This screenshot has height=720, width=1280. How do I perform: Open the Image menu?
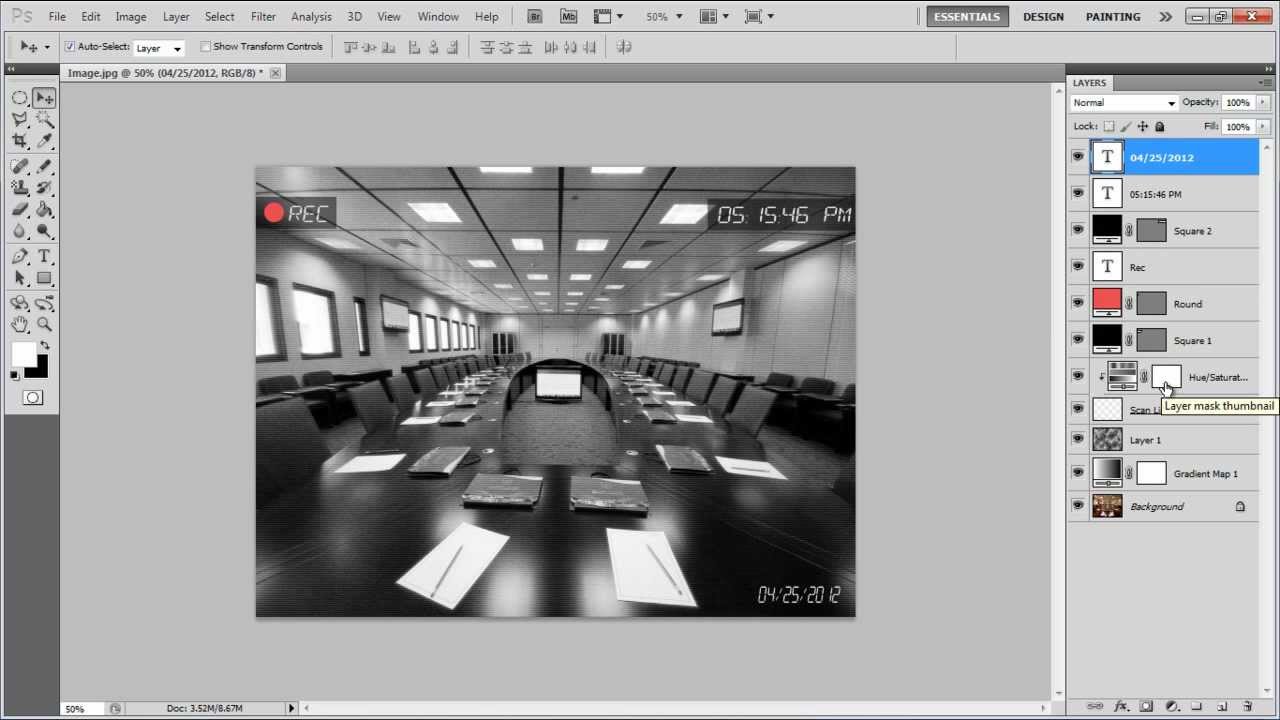131,17
